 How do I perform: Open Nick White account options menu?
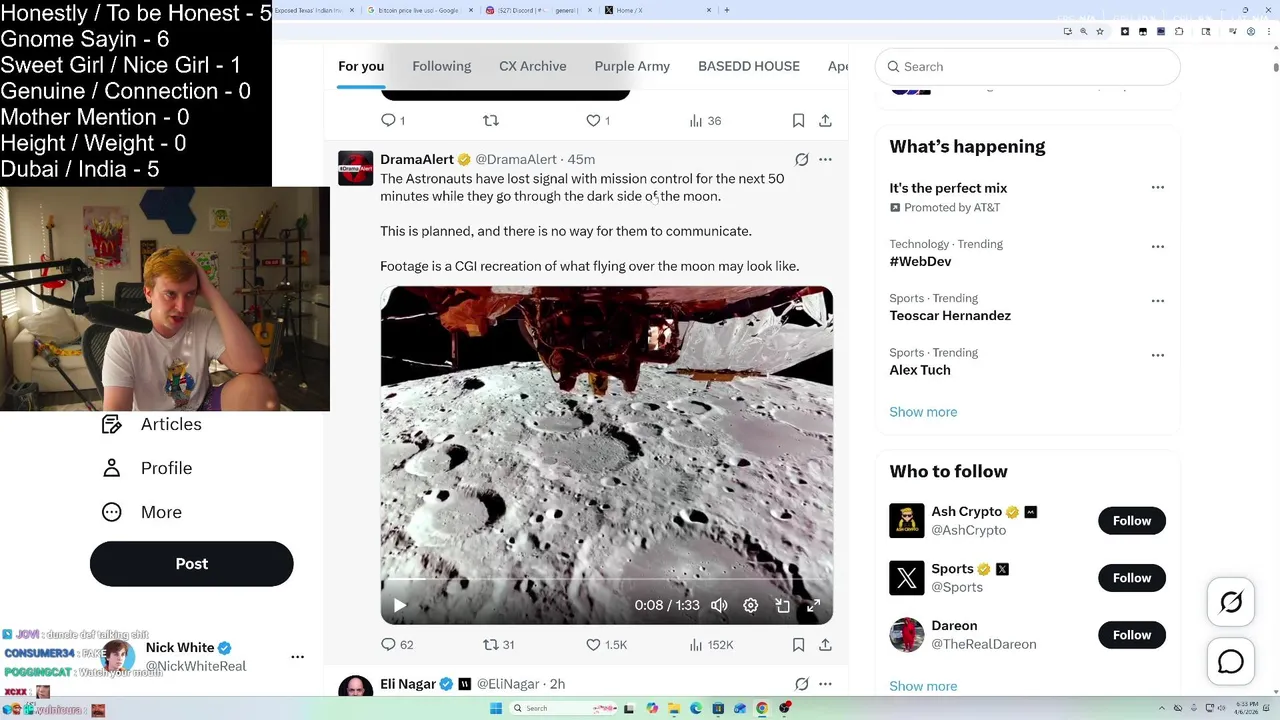pyautogui.click(x=297, y=657)
